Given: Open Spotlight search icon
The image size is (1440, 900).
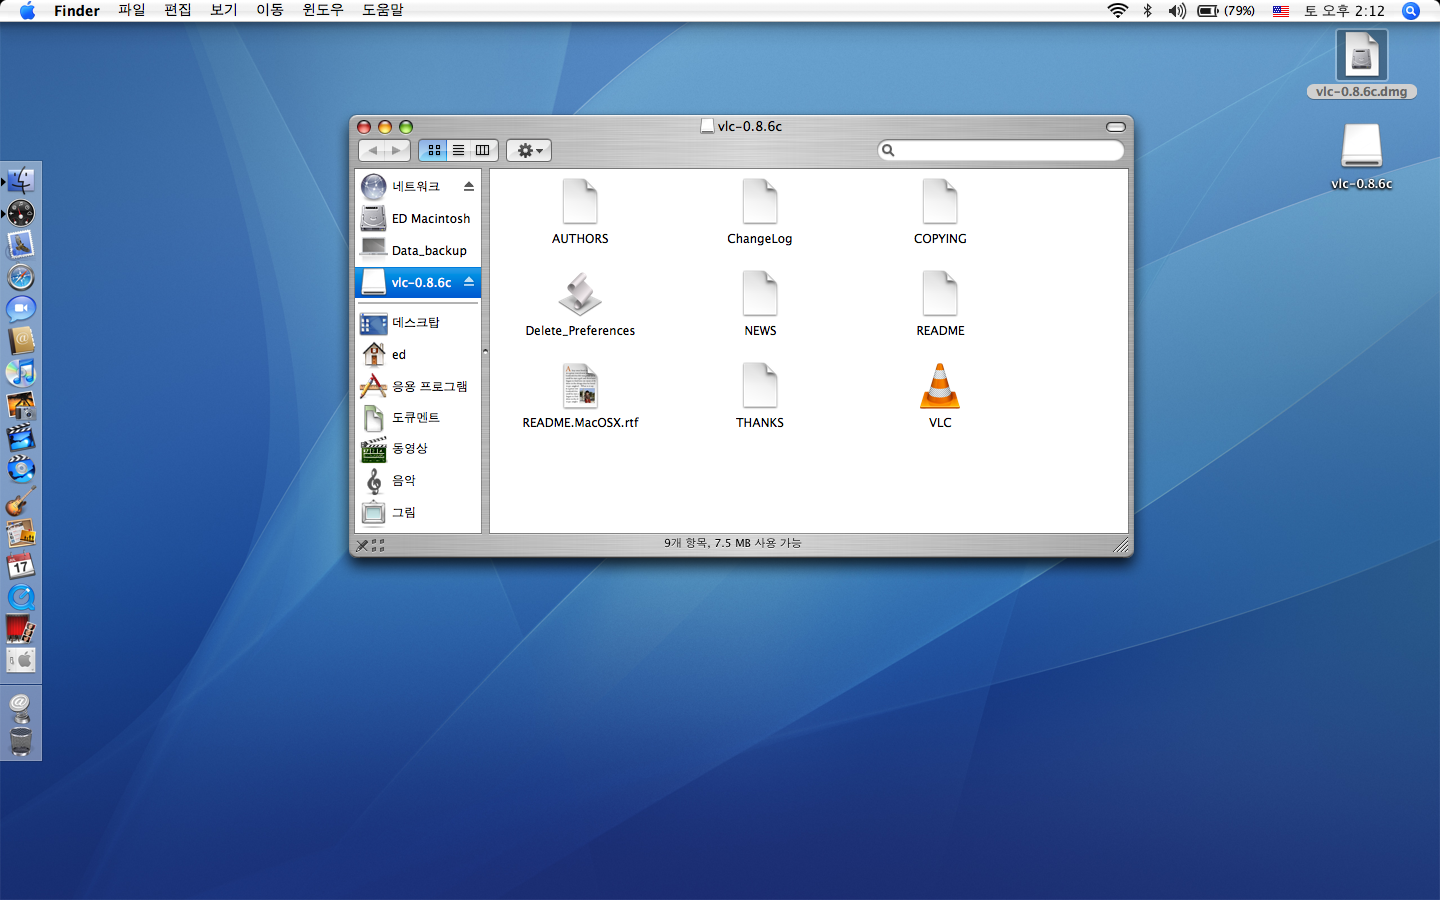Looking at the screenshot, I should click(1411, 11).
